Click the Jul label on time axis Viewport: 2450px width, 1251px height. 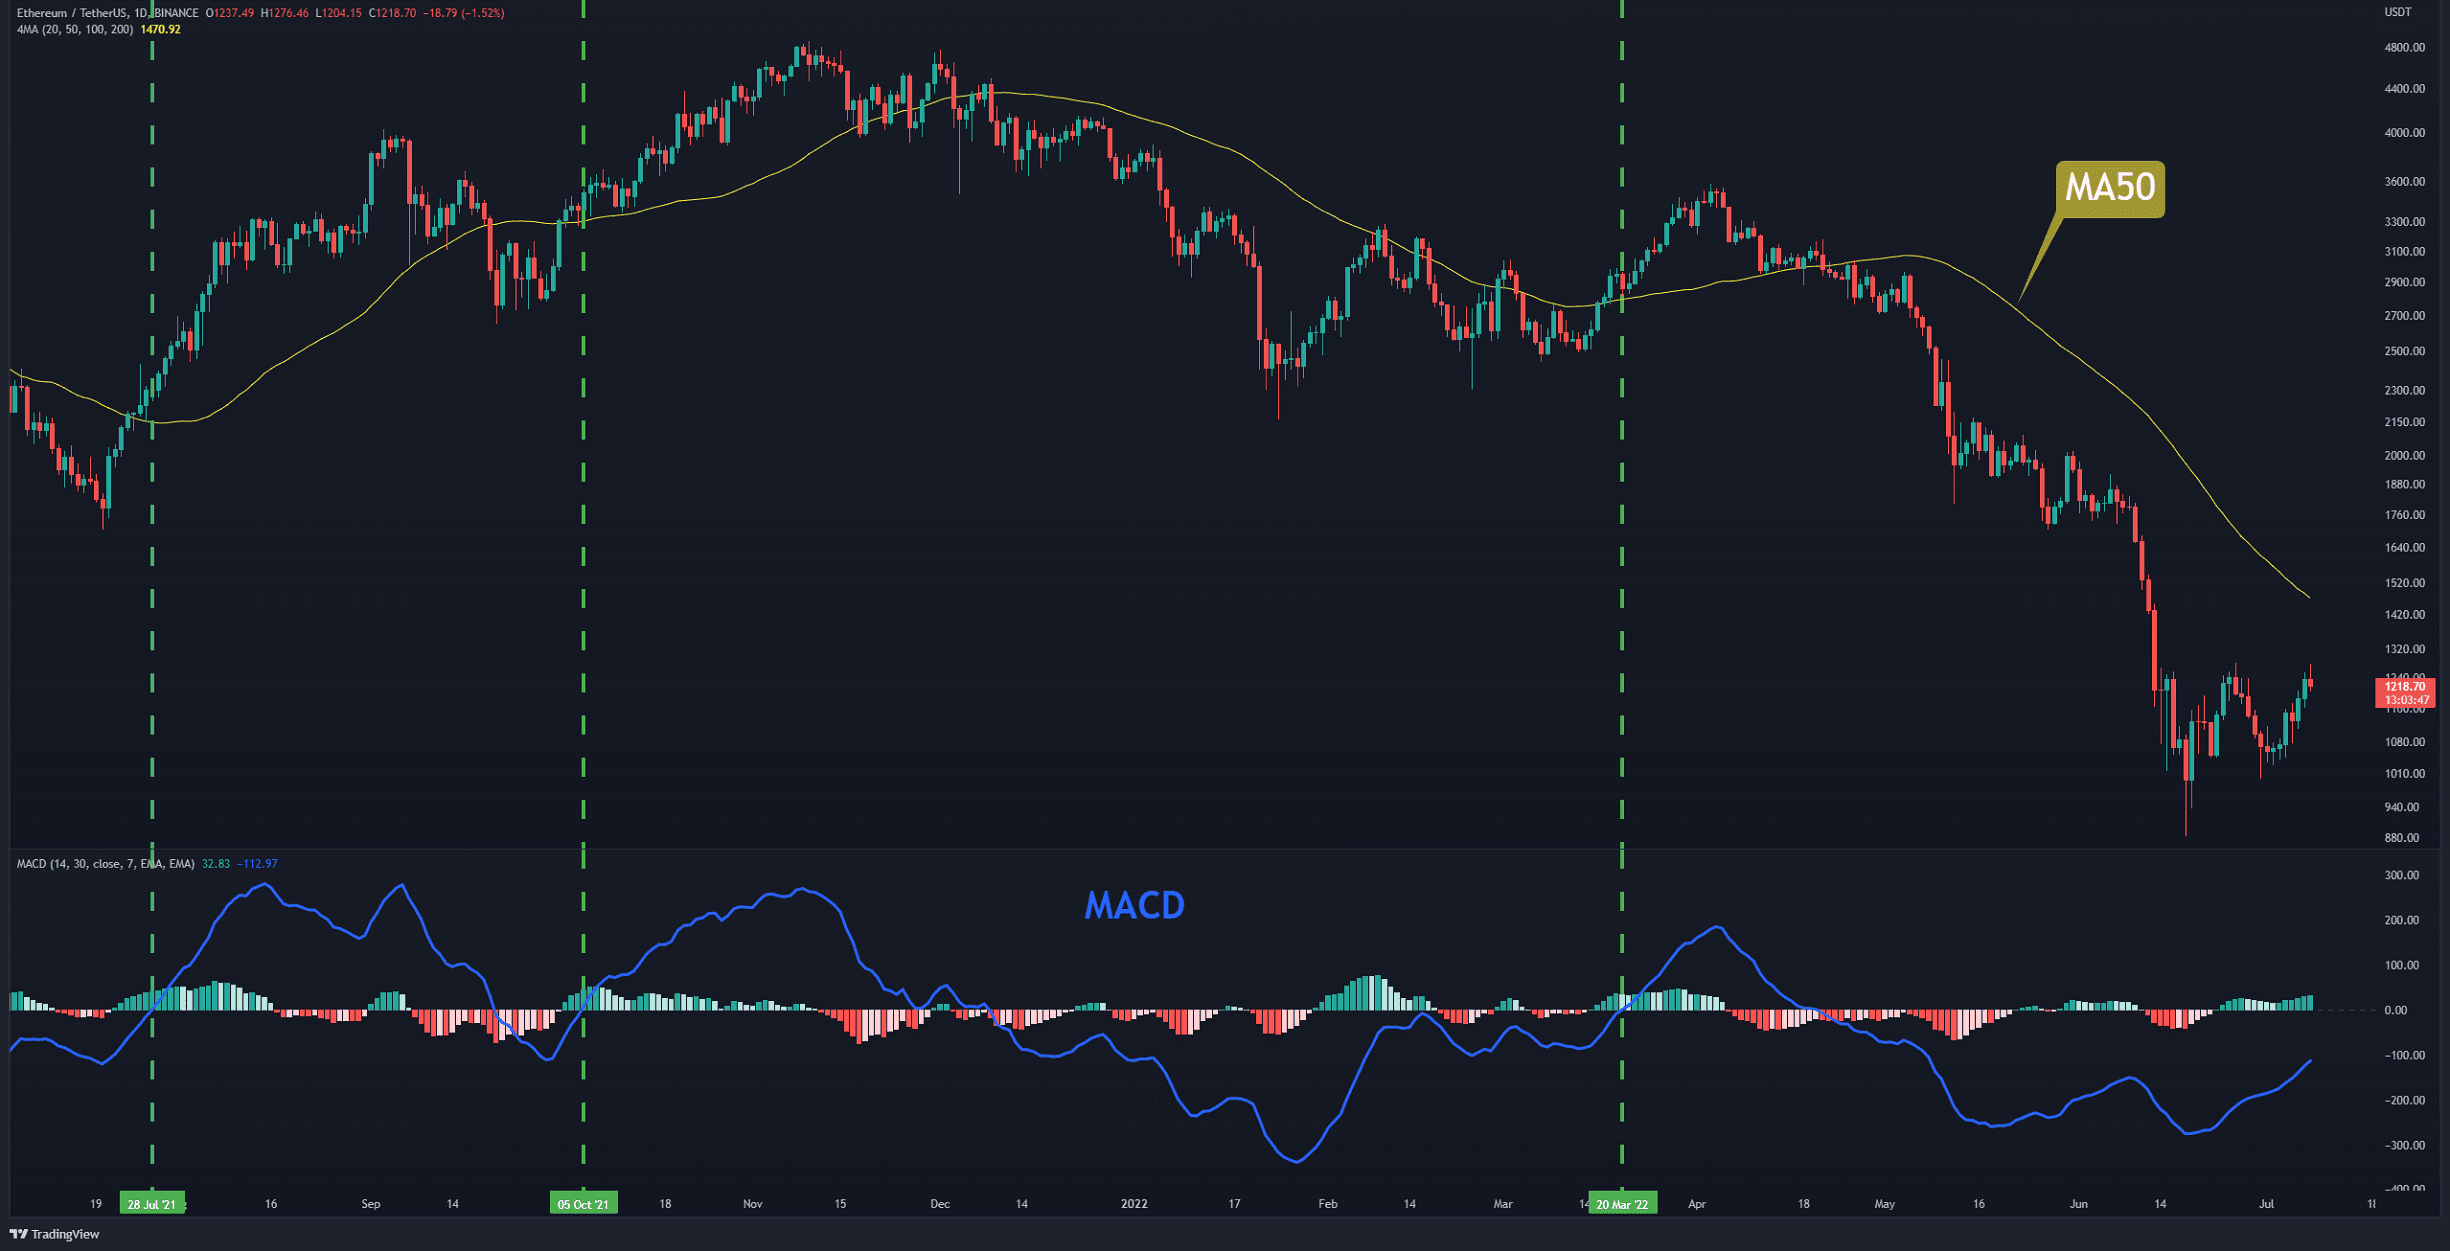2266,1204
